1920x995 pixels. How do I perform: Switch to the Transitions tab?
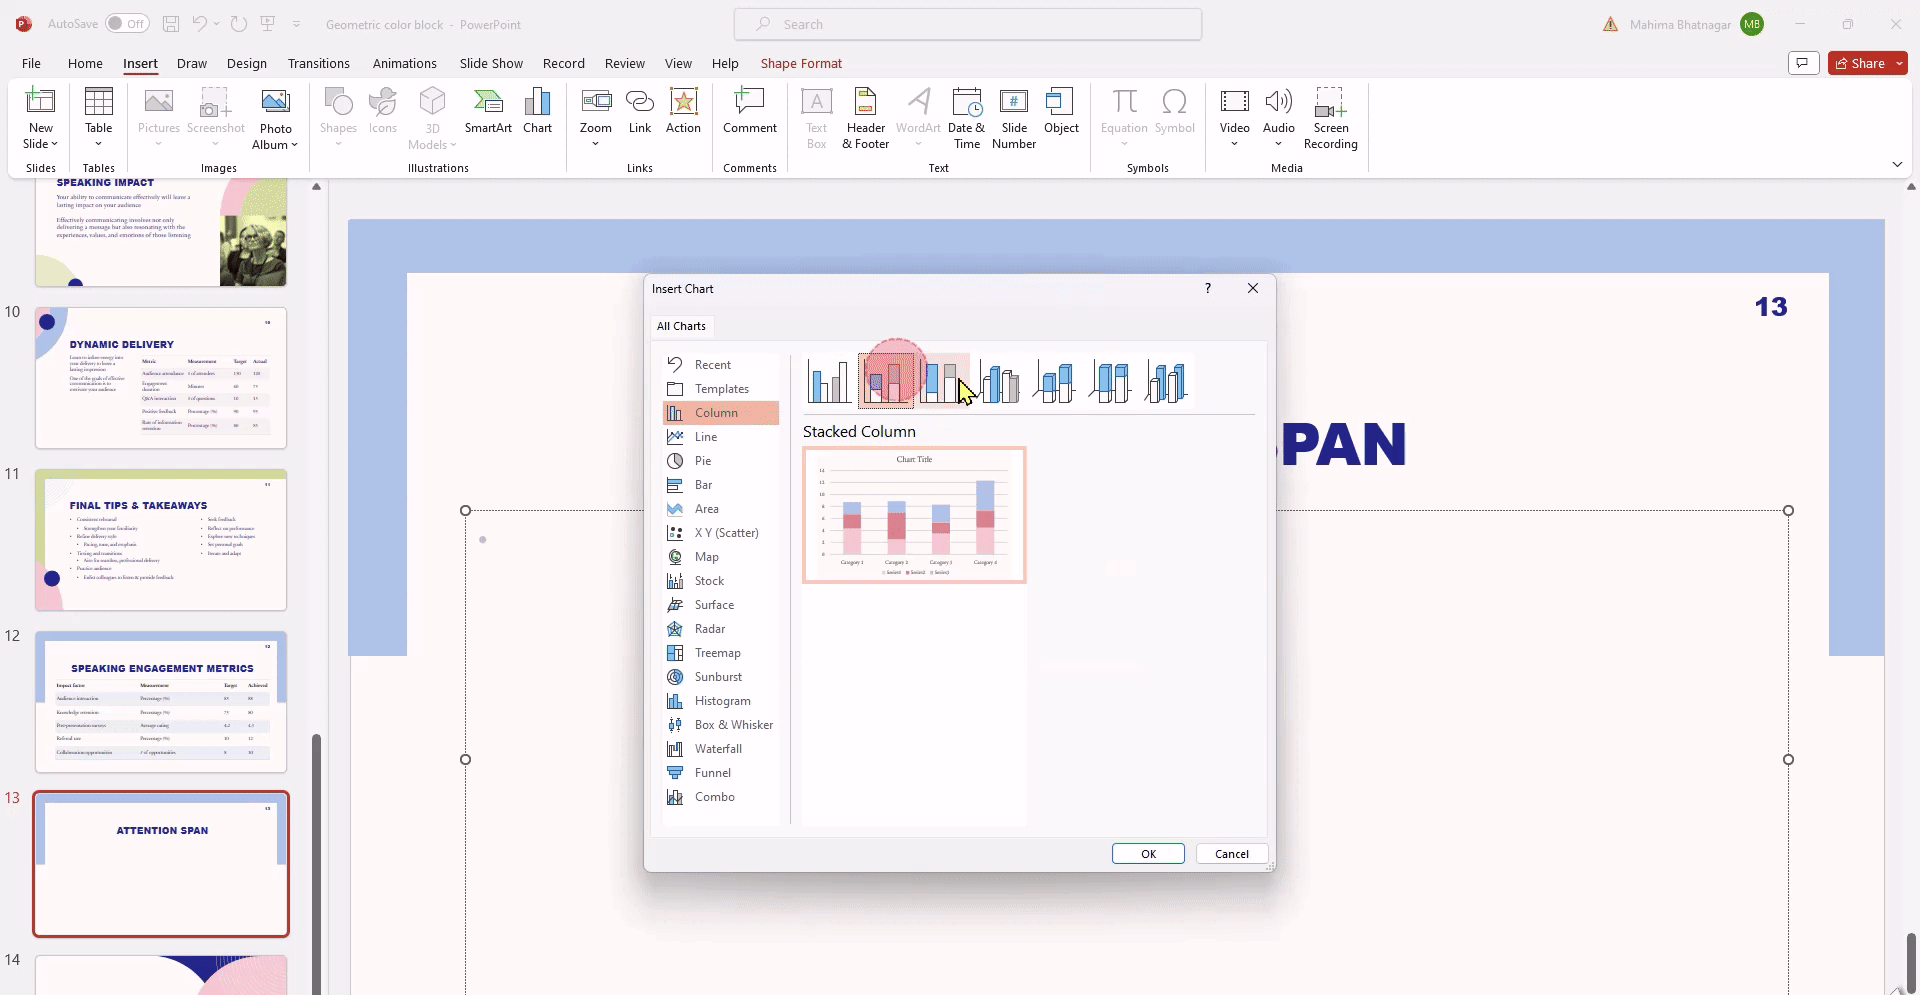click(318, 63)
